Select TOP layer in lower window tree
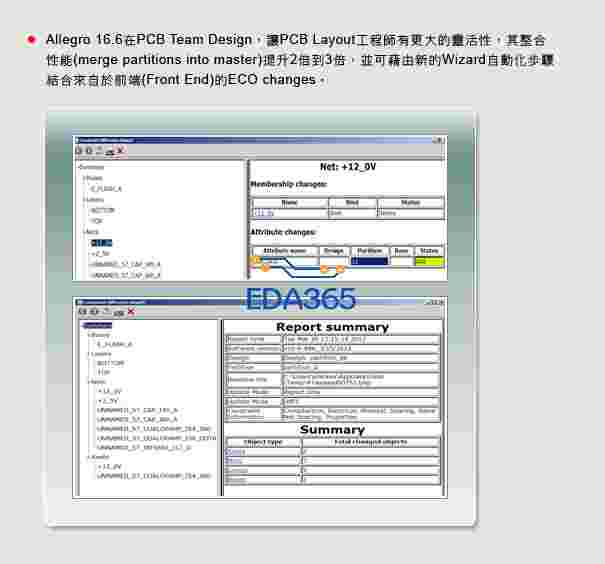This screenshot has height=564, width=605. pos(104,372)
